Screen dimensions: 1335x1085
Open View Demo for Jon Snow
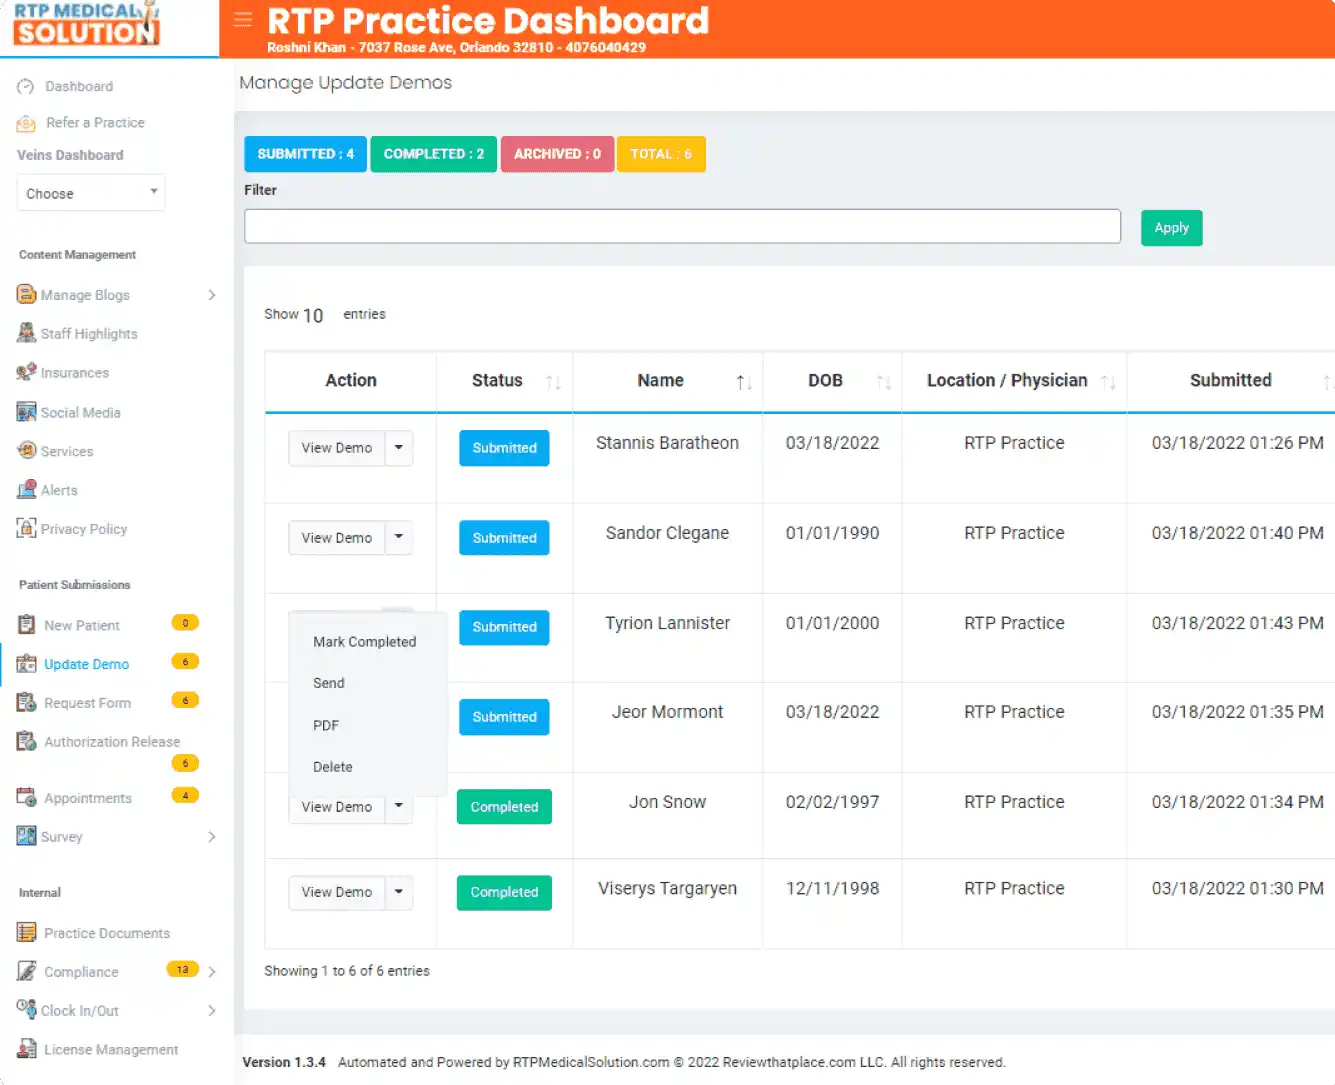point(336,806)
